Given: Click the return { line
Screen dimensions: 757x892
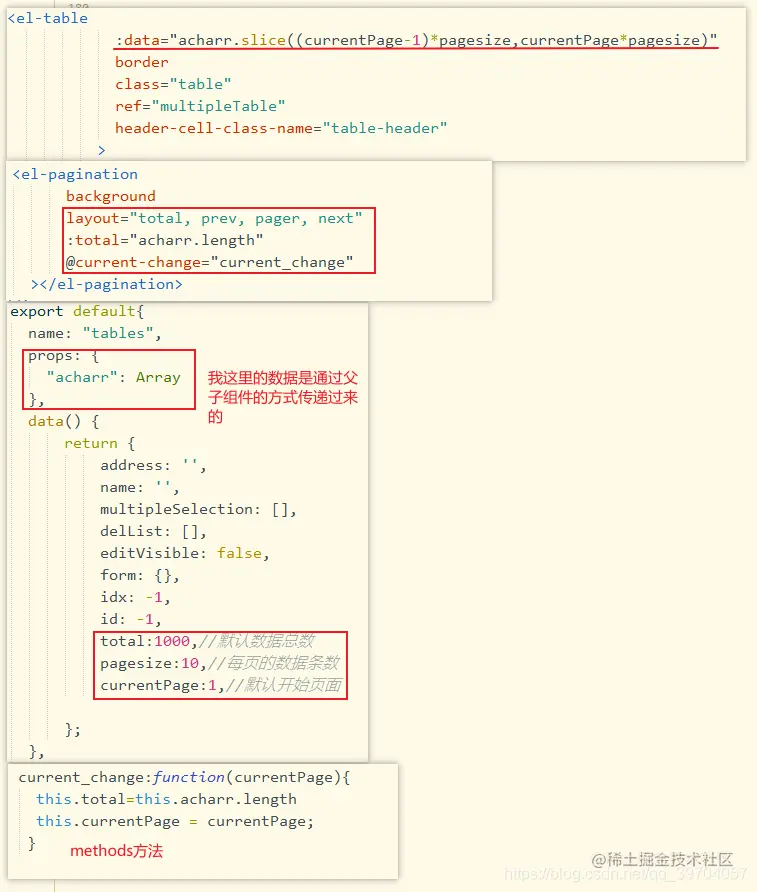Looking at the screenshot, I should pos(100,444).
